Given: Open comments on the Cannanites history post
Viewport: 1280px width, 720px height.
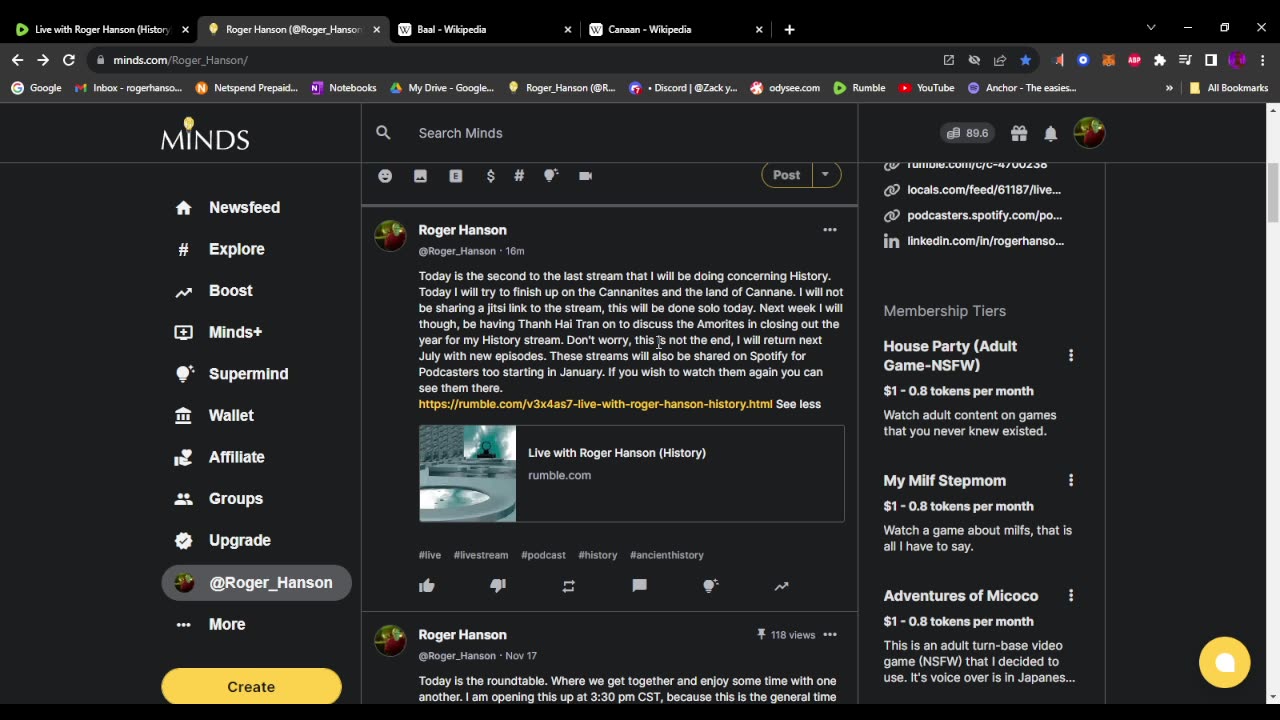Looking at the screenshot, I should [640, 586].
